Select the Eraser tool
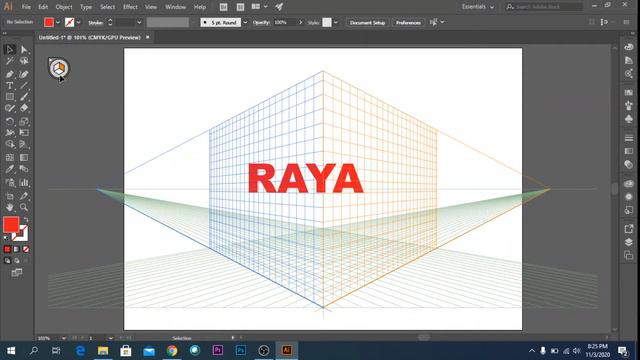This screenshot has width=640, height=360. (24, 108)
